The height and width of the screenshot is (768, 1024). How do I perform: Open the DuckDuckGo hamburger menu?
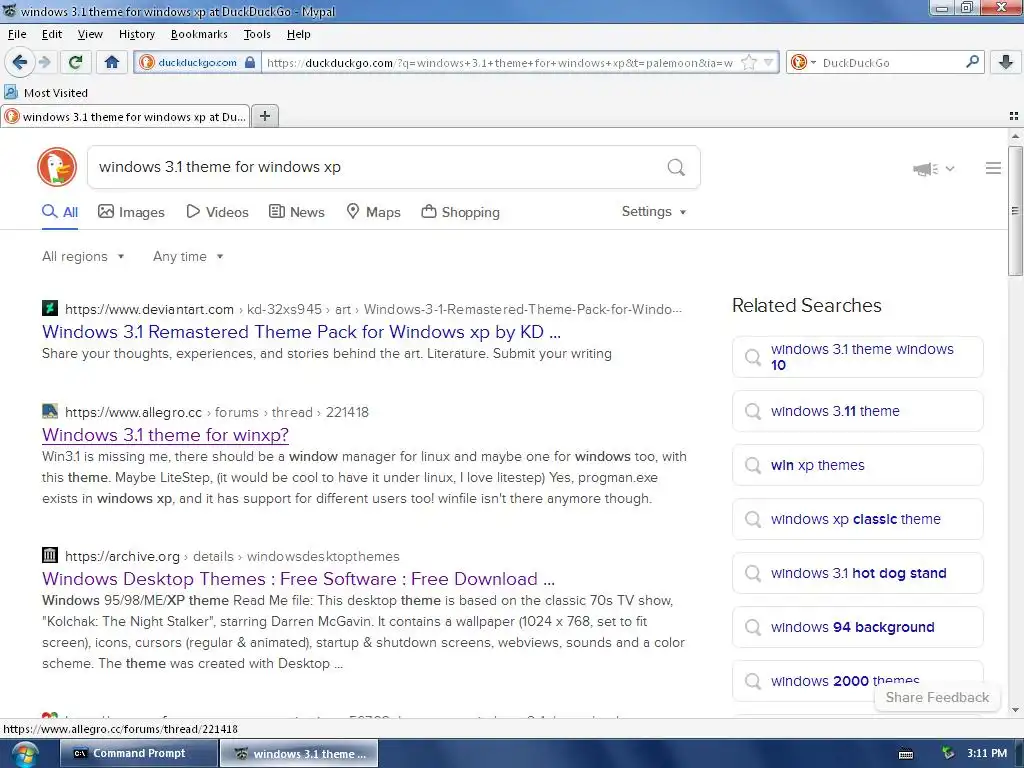pos(993,168)
